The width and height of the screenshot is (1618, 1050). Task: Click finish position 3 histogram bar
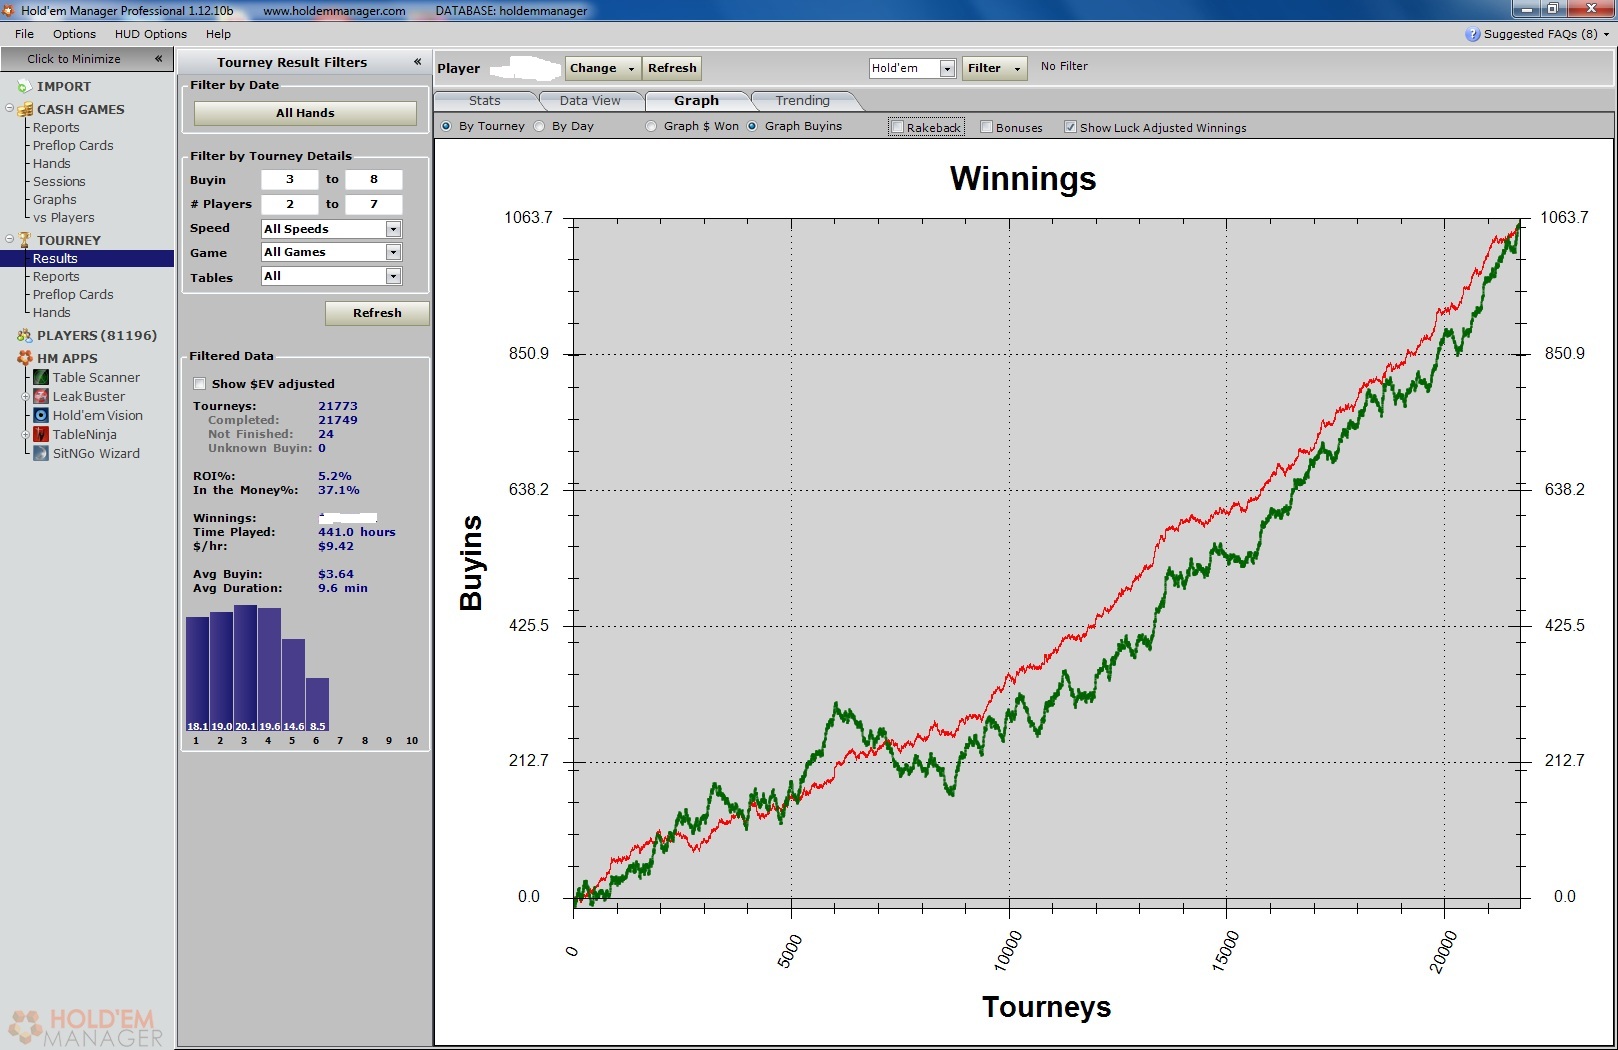pos(245,668)
